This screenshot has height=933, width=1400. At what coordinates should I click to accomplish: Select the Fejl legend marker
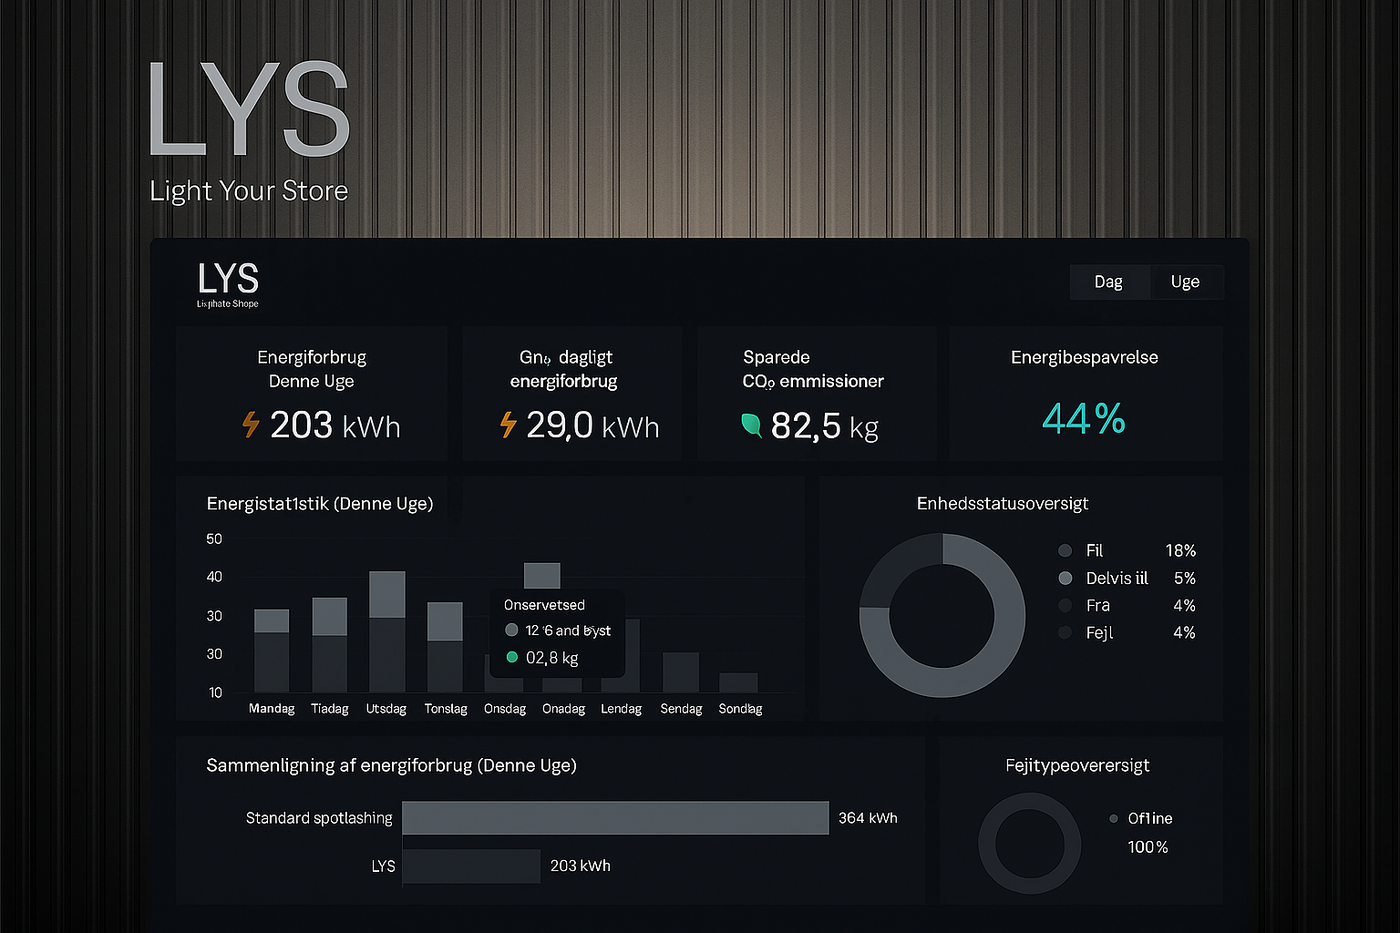click(1065, 632)
